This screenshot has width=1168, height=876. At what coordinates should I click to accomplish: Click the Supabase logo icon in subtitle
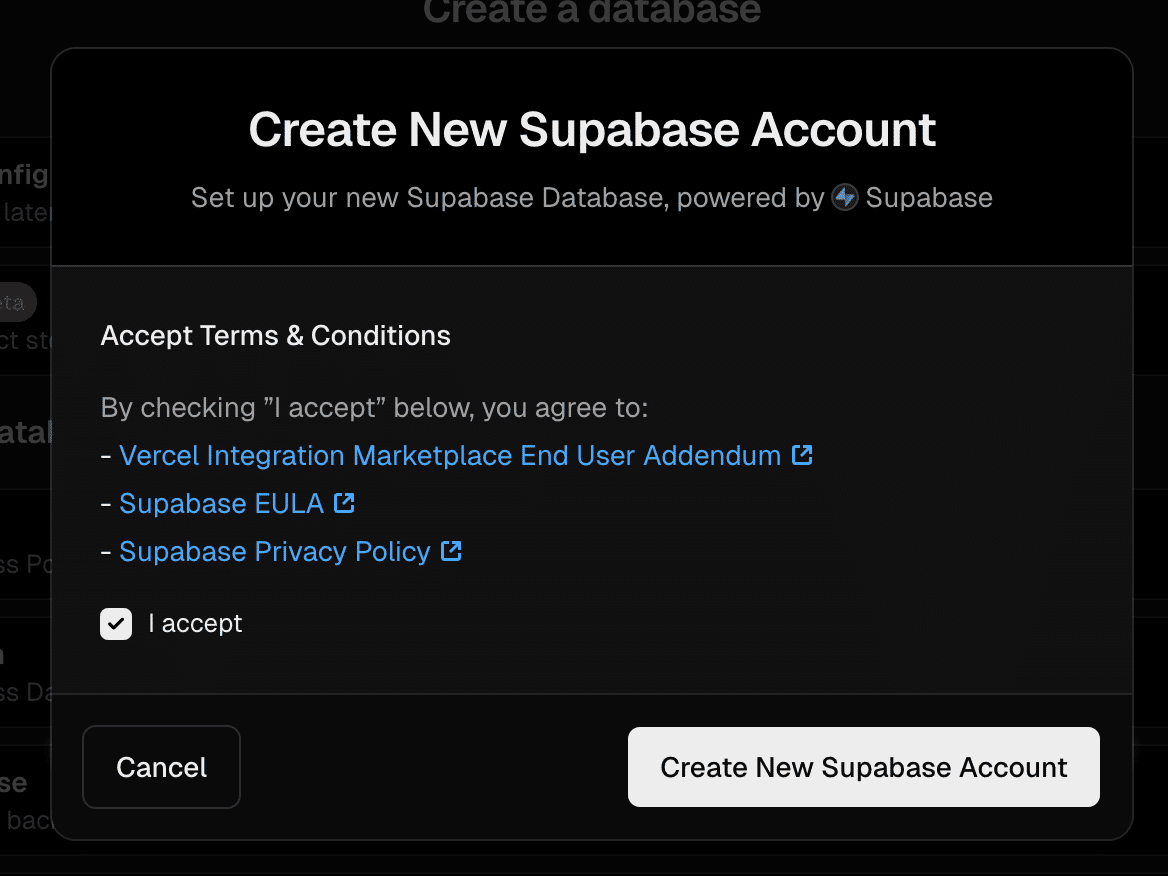click(x=845, y=198)
